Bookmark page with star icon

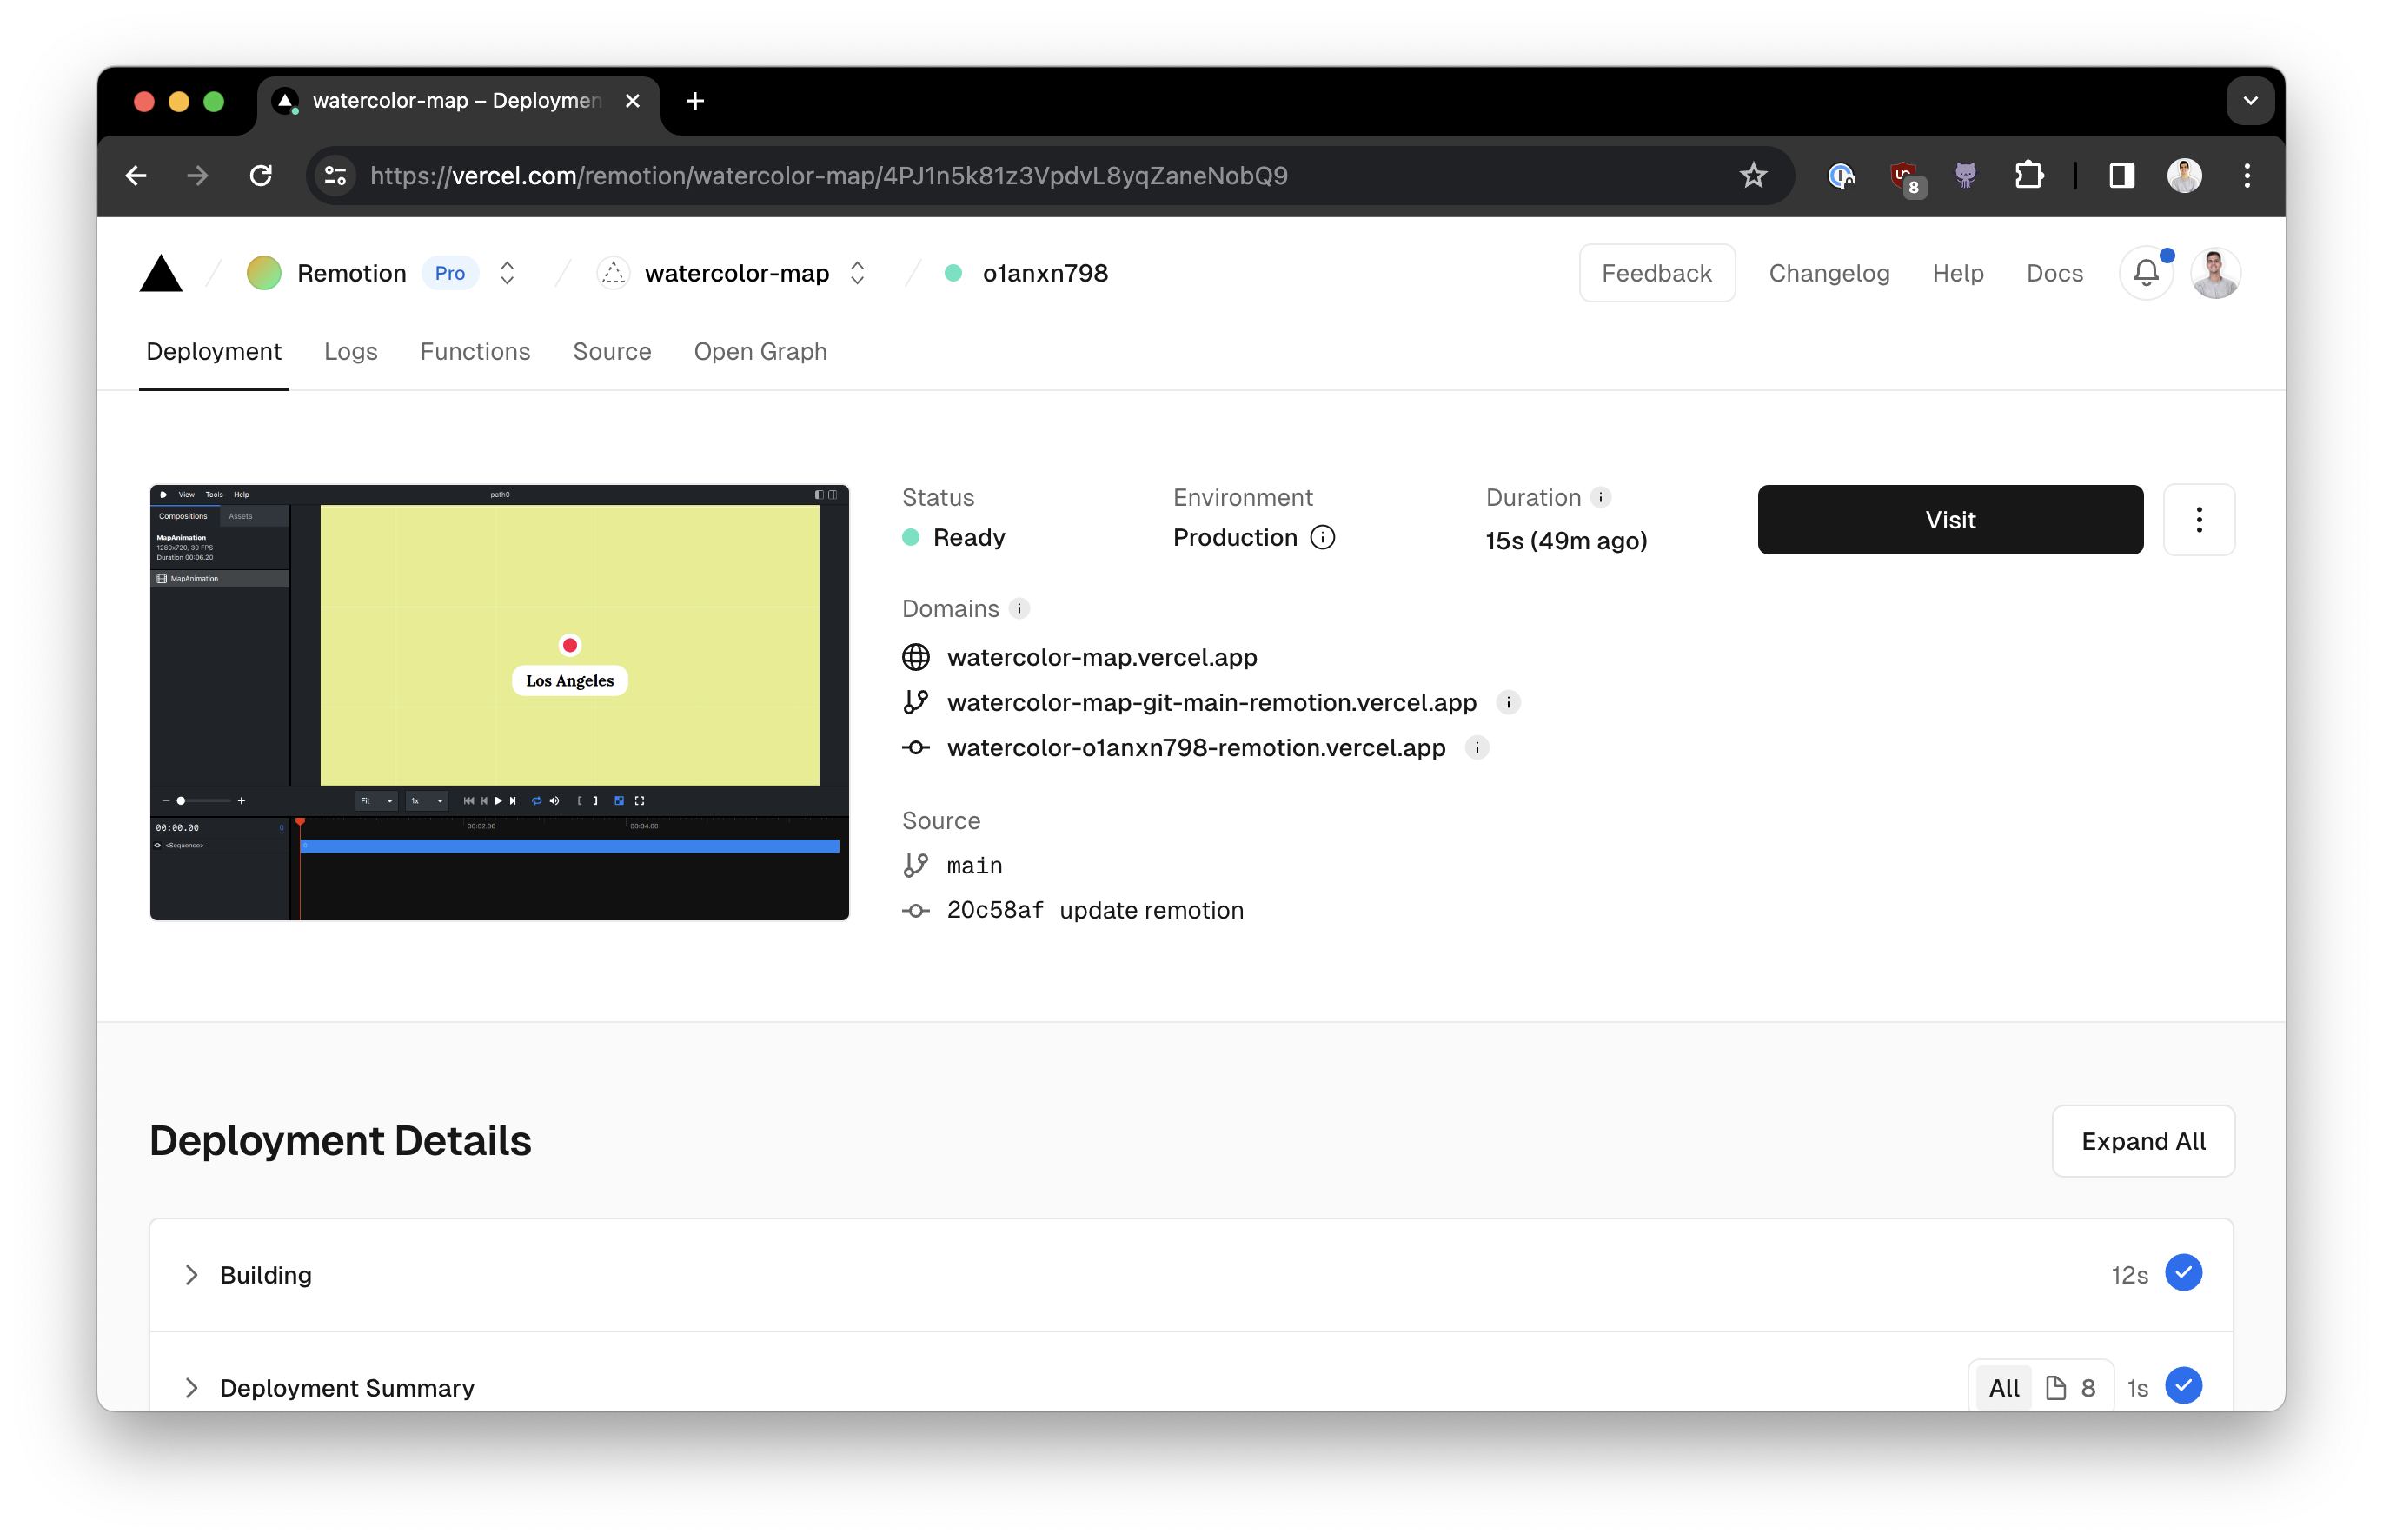[x=1753, y=176]
